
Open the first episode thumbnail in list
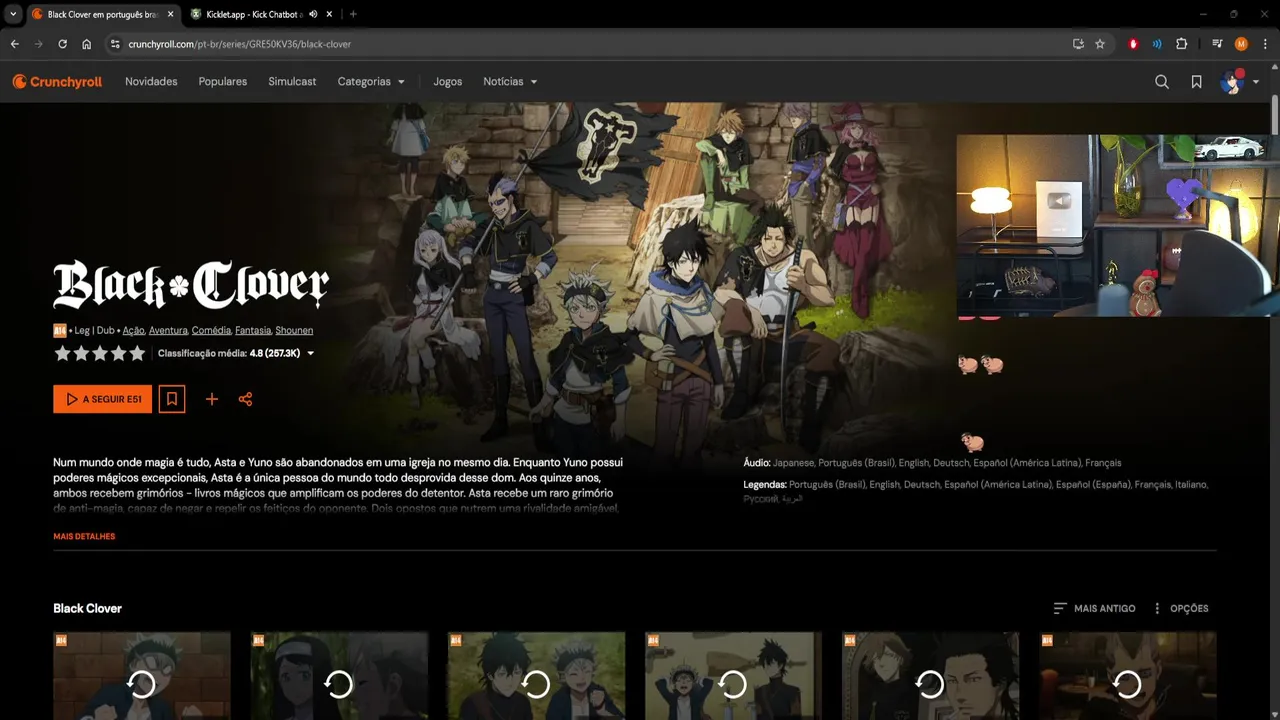142,676
